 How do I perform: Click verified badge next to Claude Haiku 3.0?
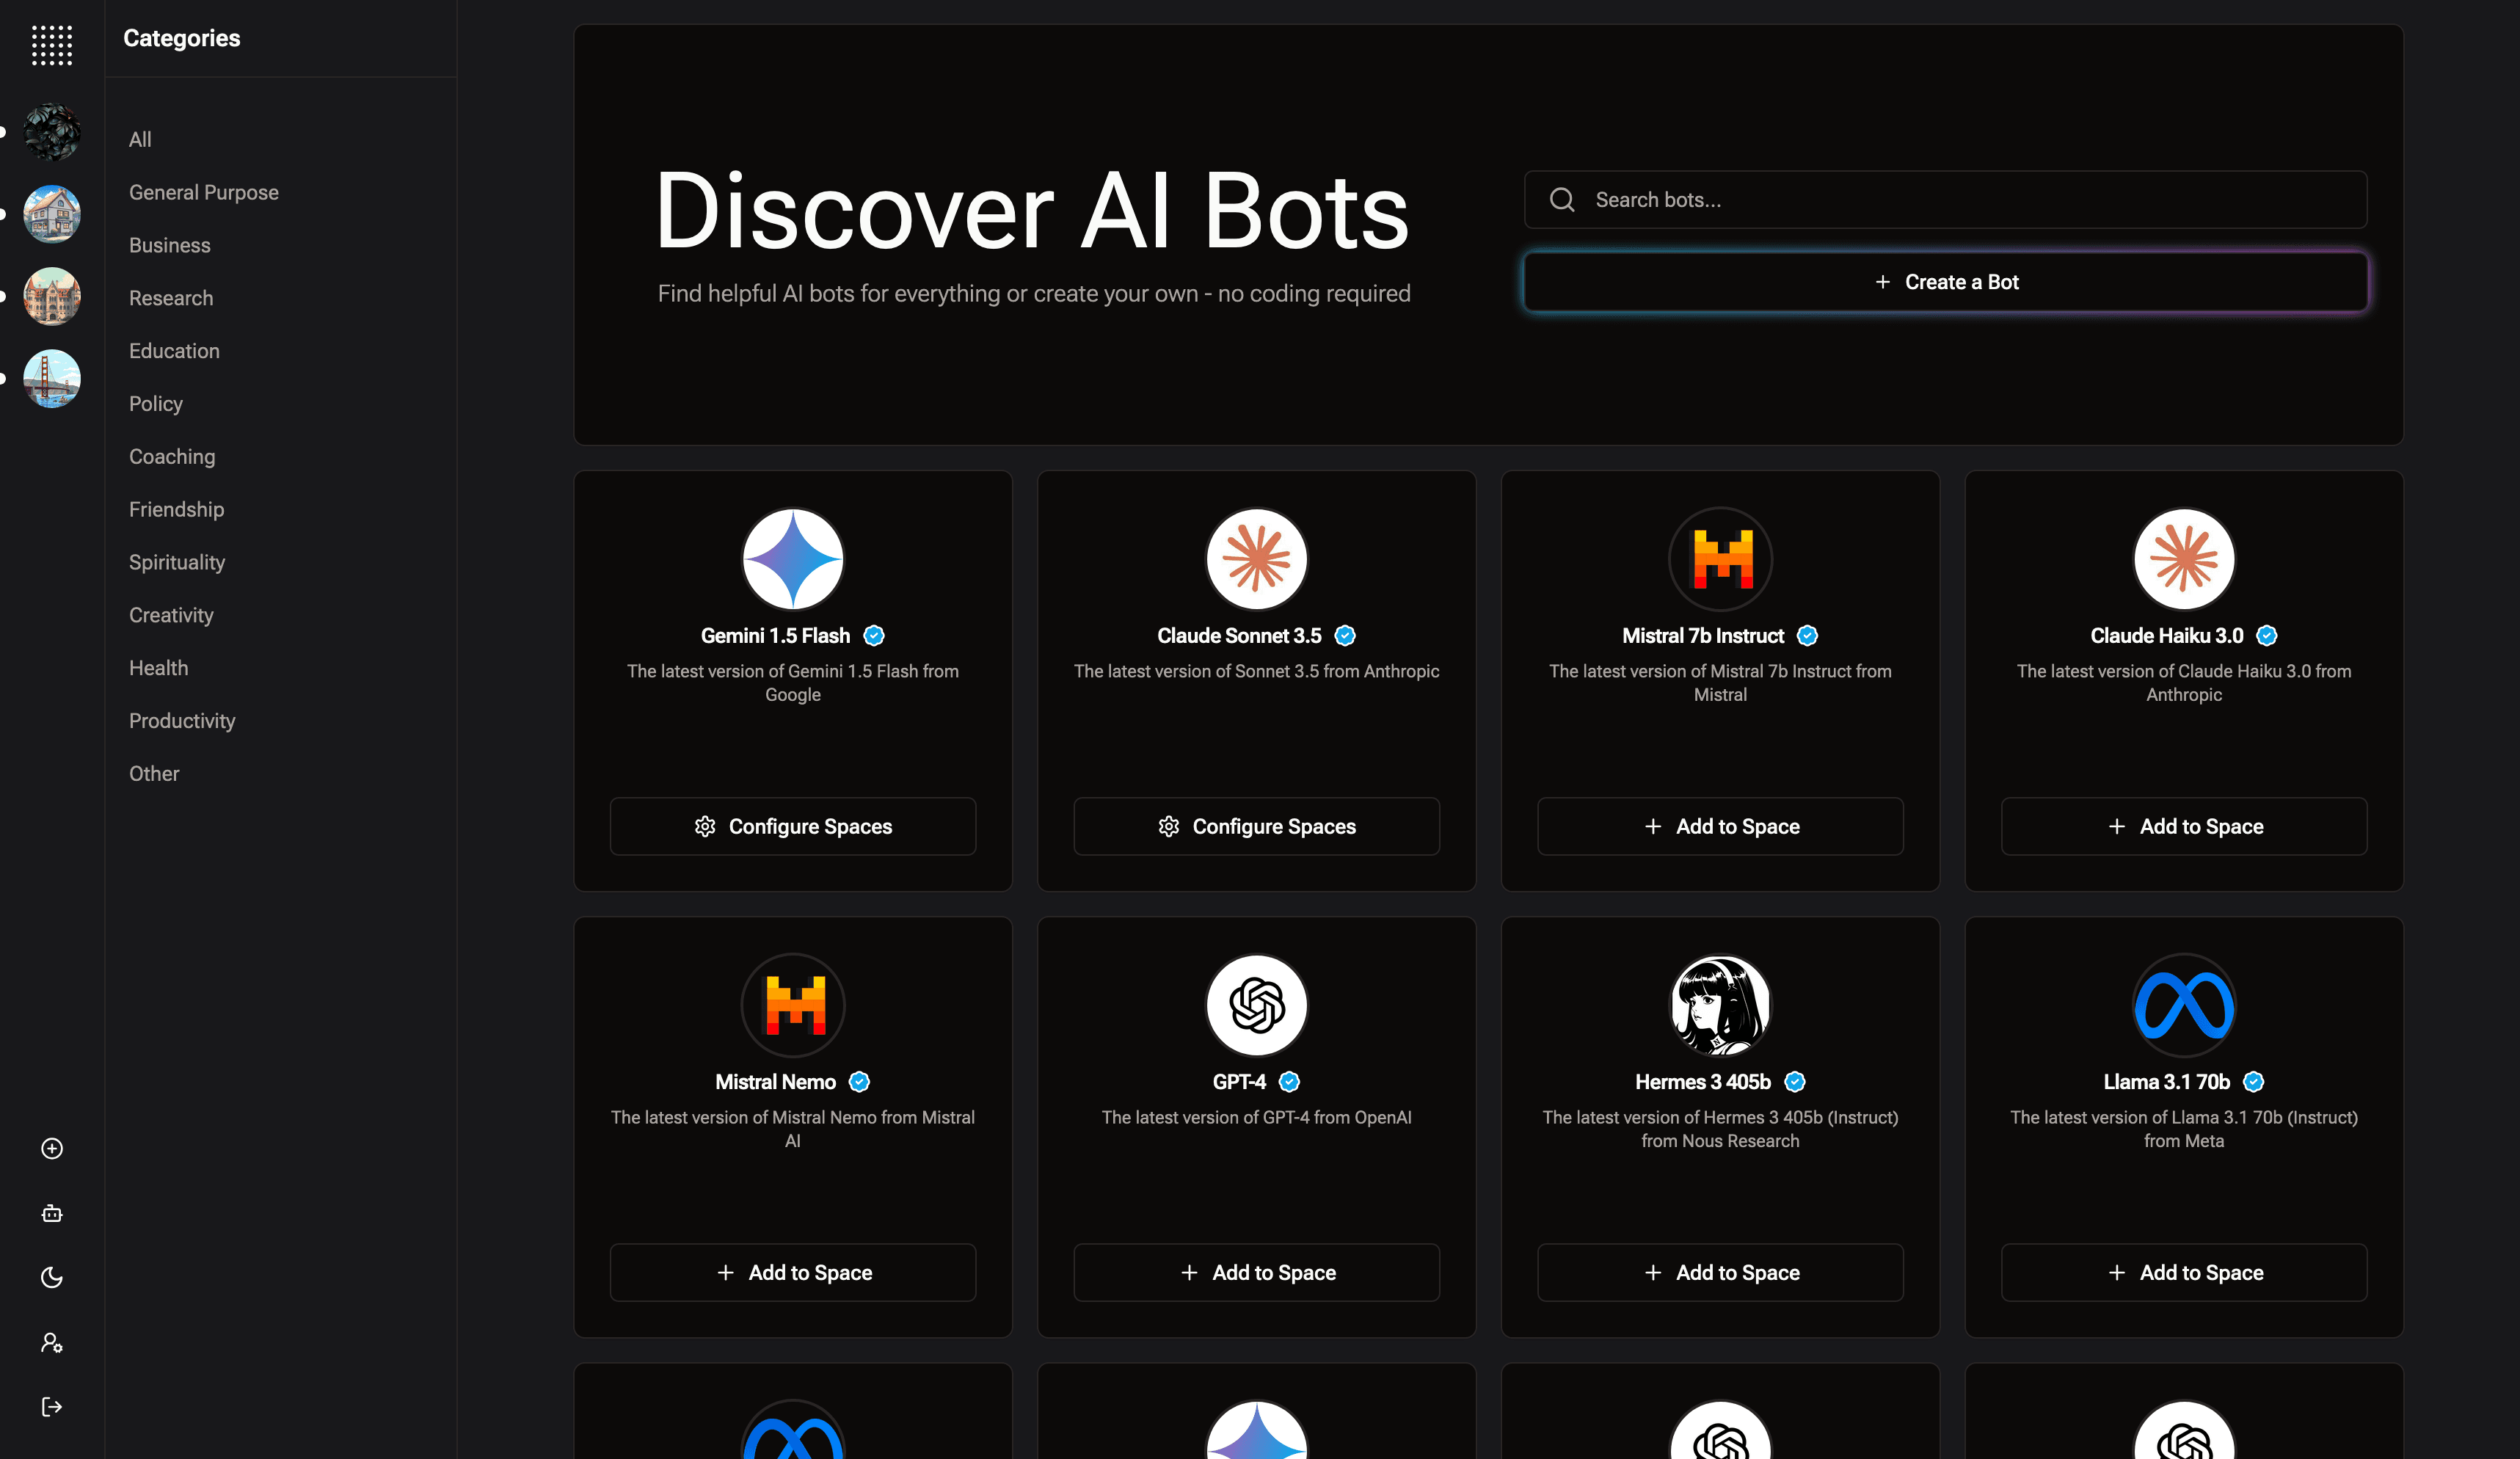pos(2267,636)
